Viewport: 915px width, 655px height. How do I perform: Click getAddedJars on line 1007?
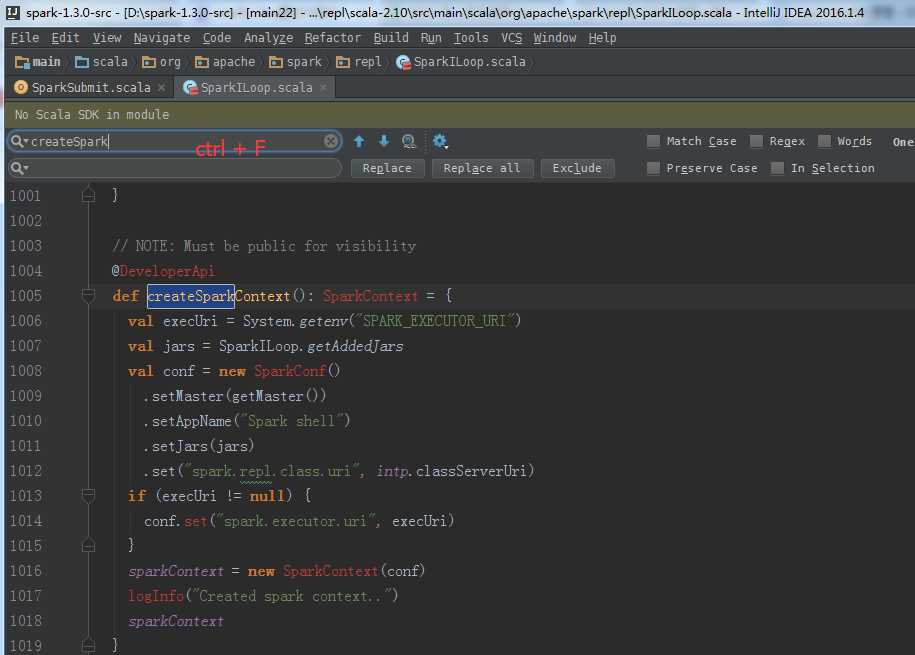pyautogui.click(x=355, y=346)
